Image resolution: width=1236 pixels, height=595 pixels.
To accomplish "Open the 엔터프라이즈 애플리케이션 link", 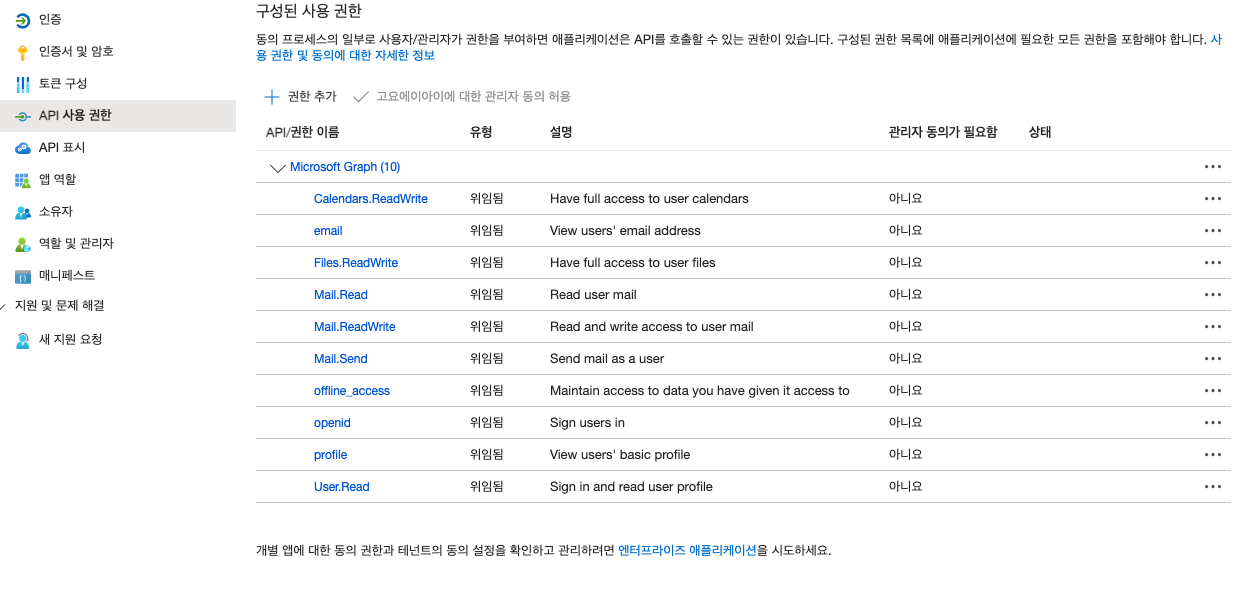I will (x=687, y=550).
